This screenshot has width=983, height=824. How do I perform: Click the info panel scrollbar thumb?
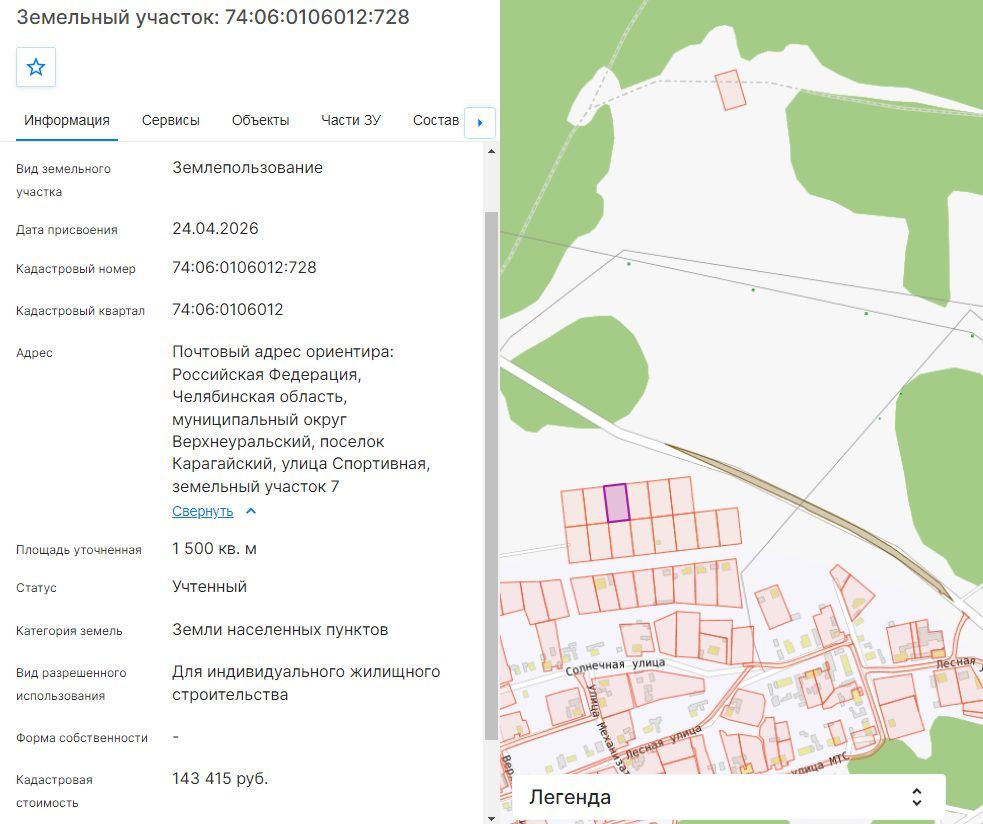tap(491, 475)
